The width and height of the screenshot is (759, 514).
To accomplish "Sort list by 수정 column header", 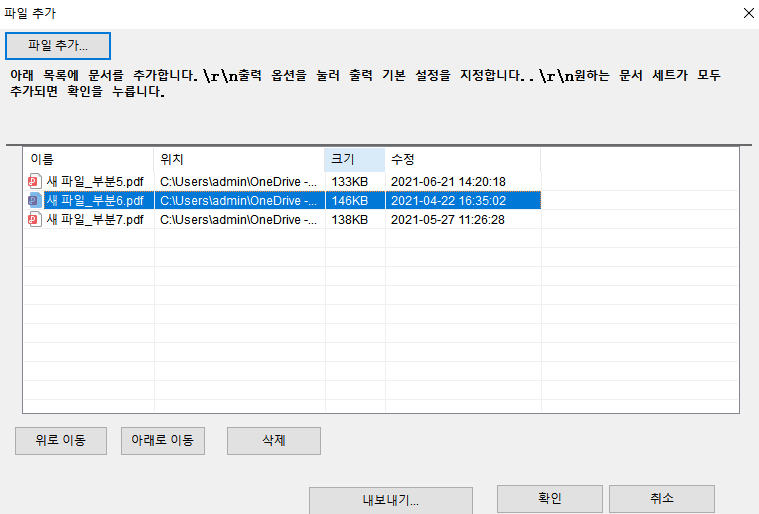I will click(x=462, y=159).
